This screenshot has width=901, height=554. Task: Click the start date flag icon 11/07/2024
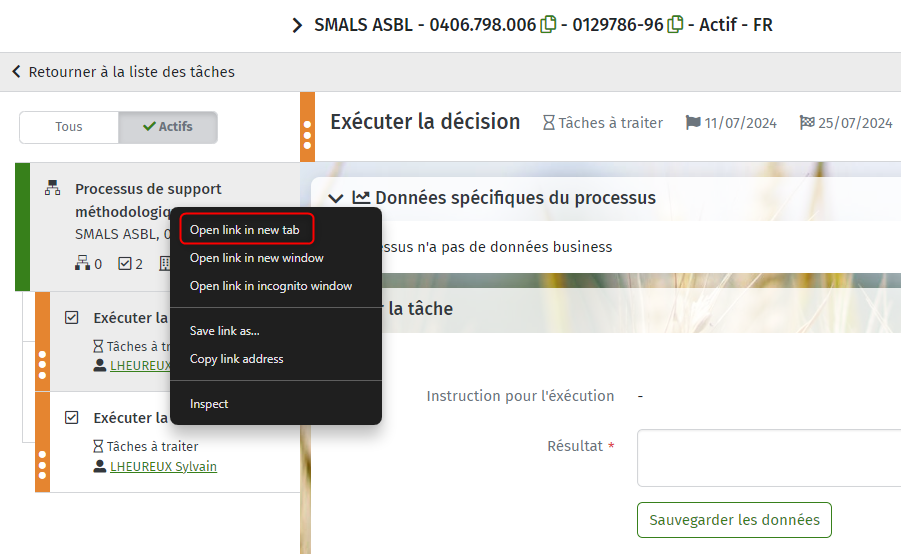[693, 122]
